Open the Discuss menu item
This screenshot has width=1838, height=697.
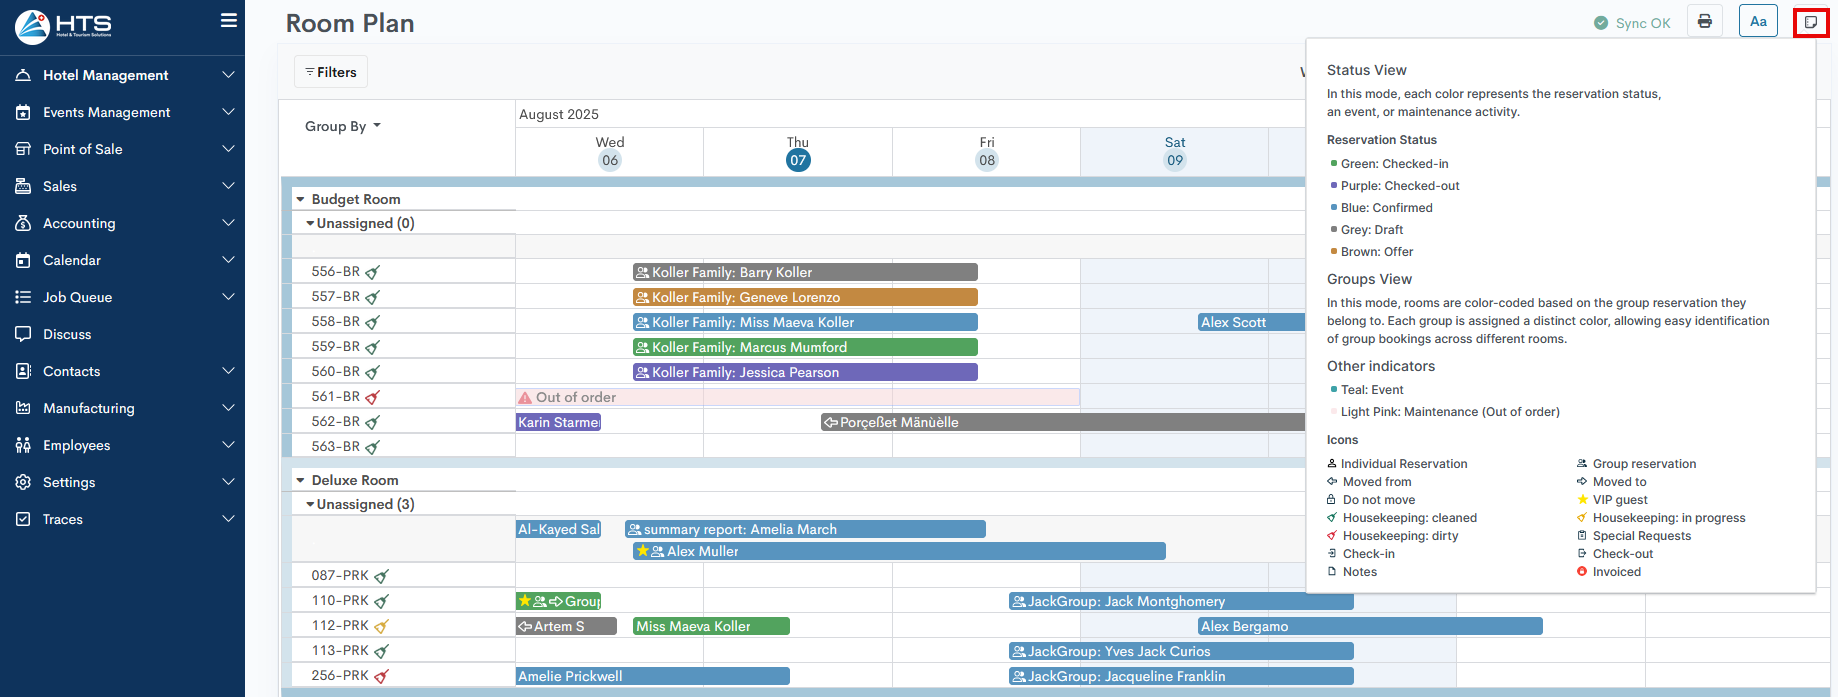[67, 334]
